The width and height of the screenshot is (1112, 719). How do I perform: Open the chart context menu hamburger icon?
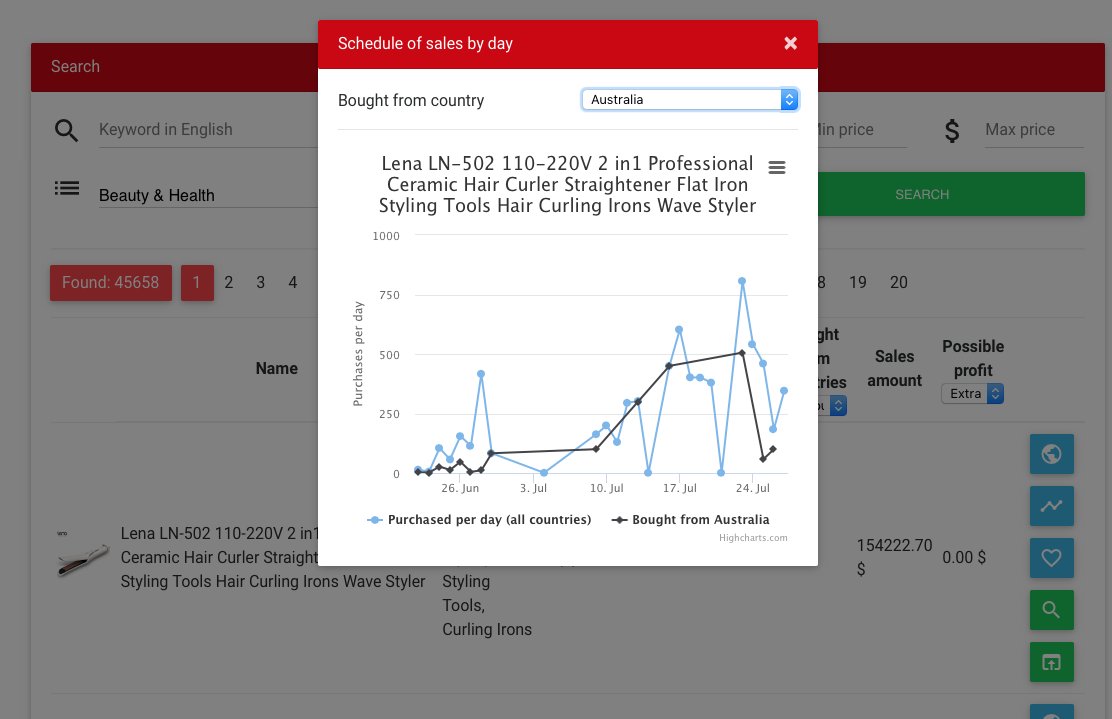[x=777, y=167]
